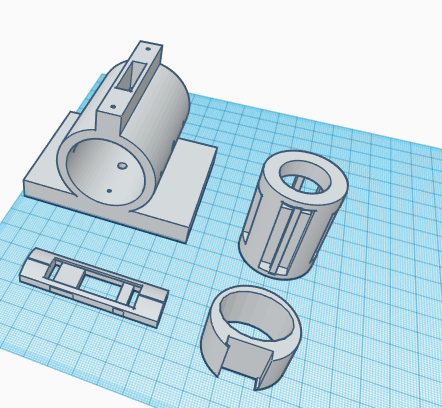Select the slotted cylinder cage part

[293, 215]
